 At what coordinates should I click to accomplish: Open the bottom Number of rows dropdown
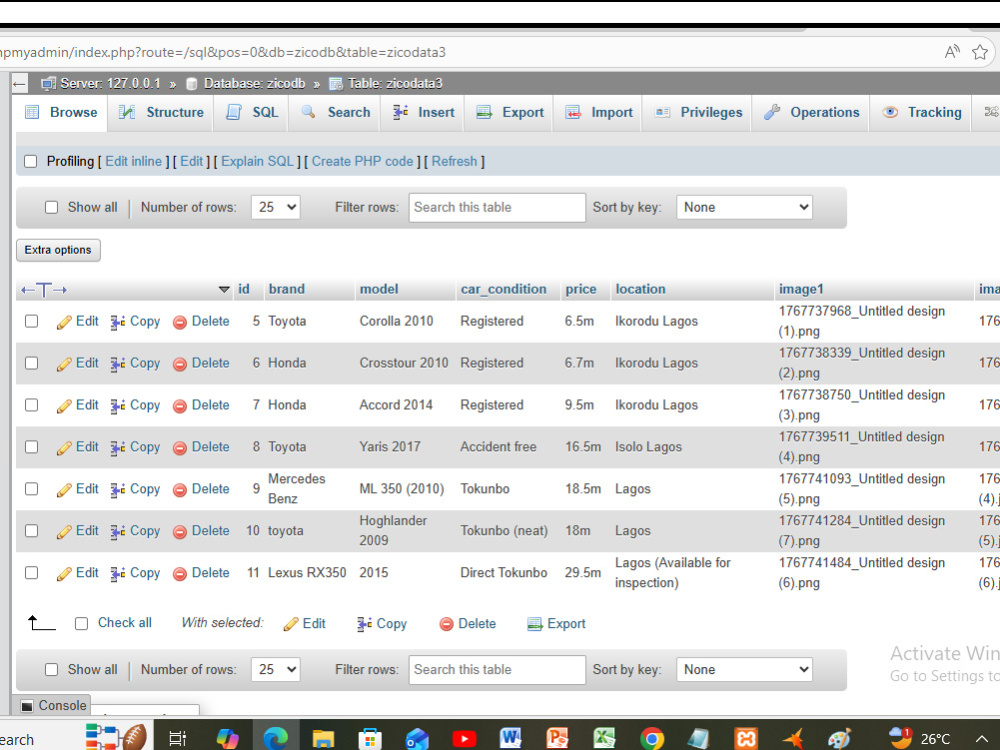(276, 670)
